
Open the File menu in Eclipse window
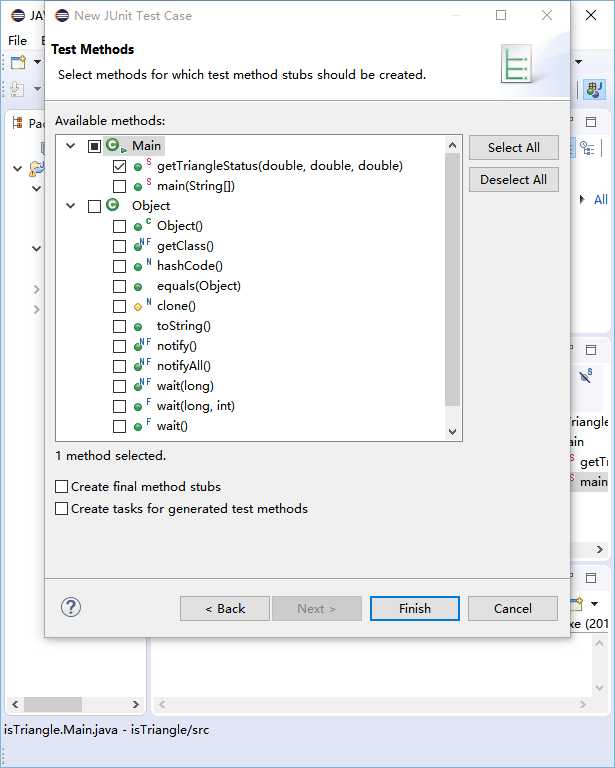pyautogui.click(x=18, y=41)
